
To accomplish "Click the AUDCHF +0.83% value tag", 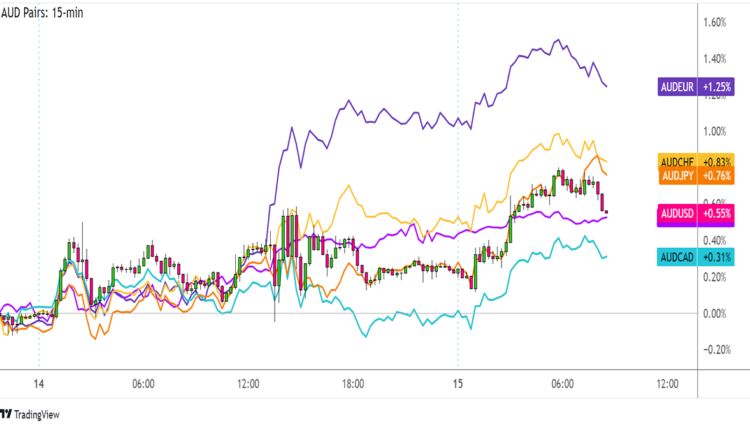I will click(718, 161).
